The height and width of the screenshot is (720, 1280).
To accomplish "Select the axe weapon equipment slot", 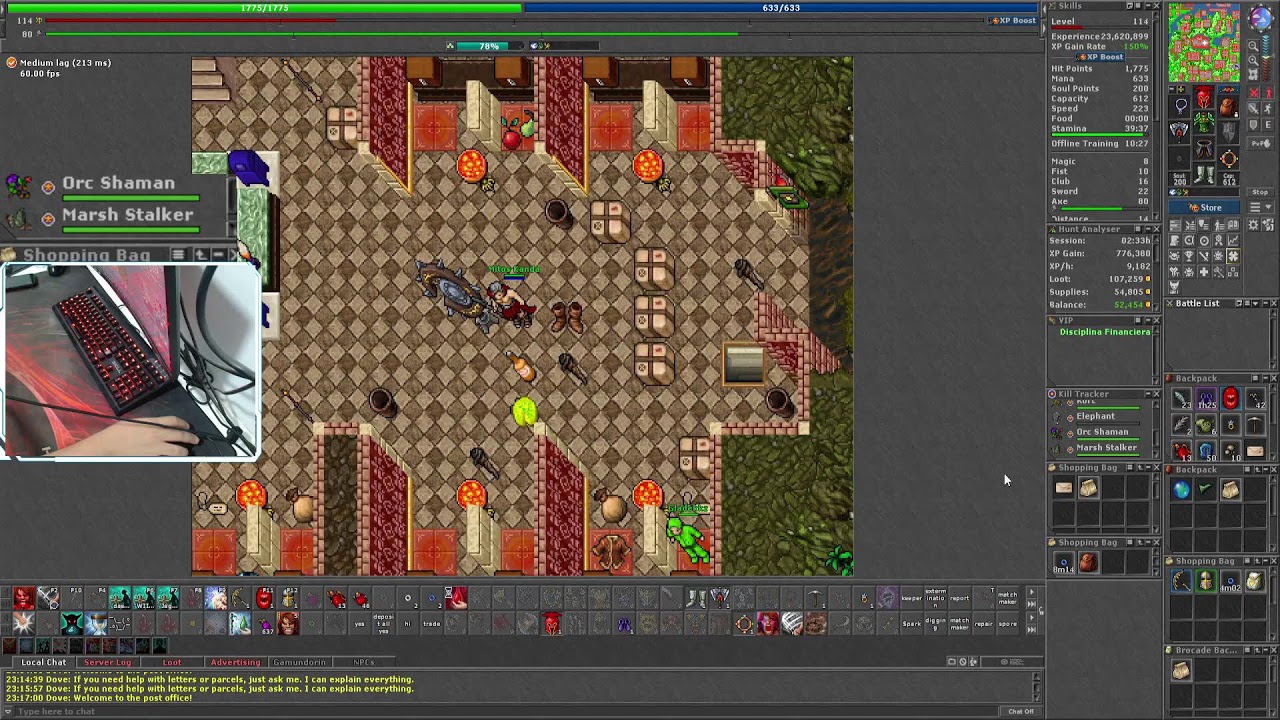I will click(1180, 130).
